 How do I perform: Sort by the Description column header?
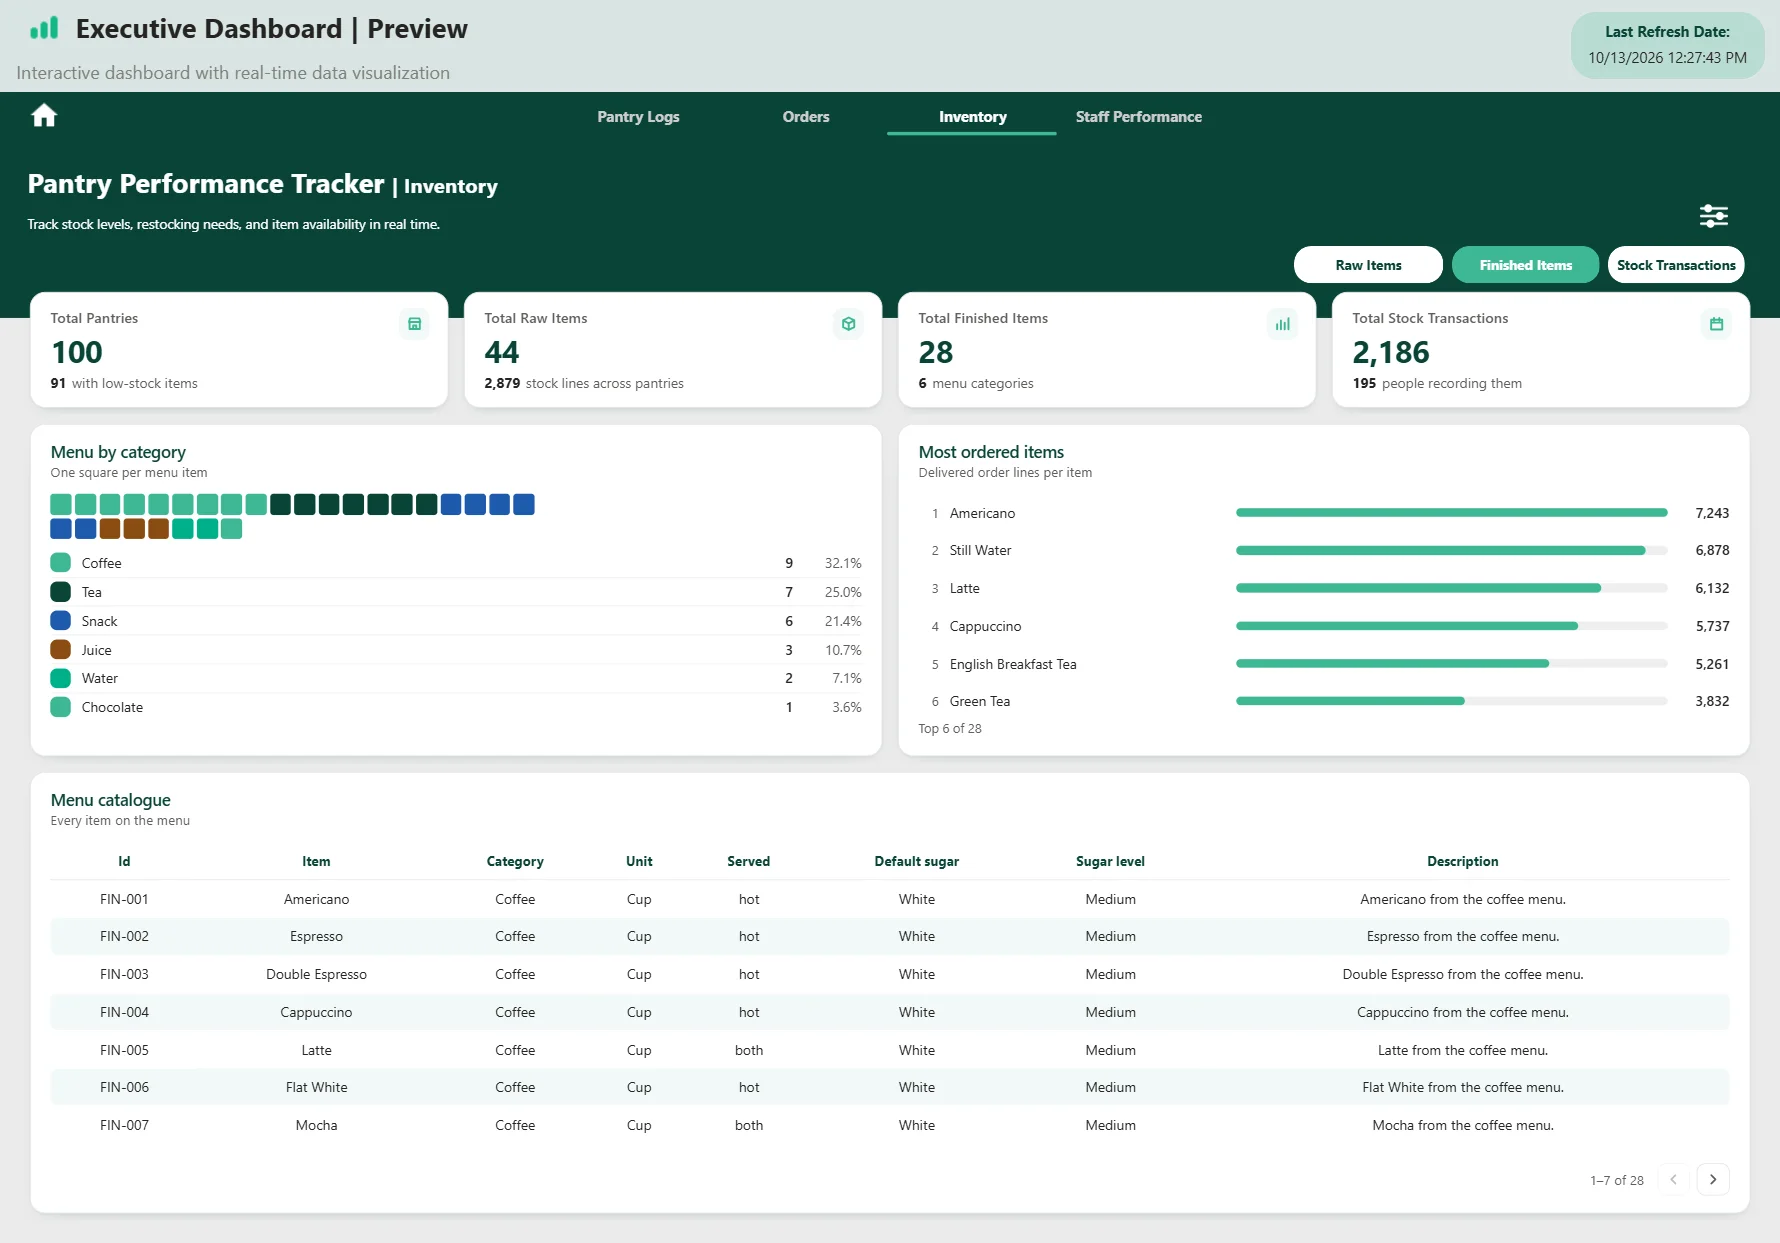click(1462, 861)
